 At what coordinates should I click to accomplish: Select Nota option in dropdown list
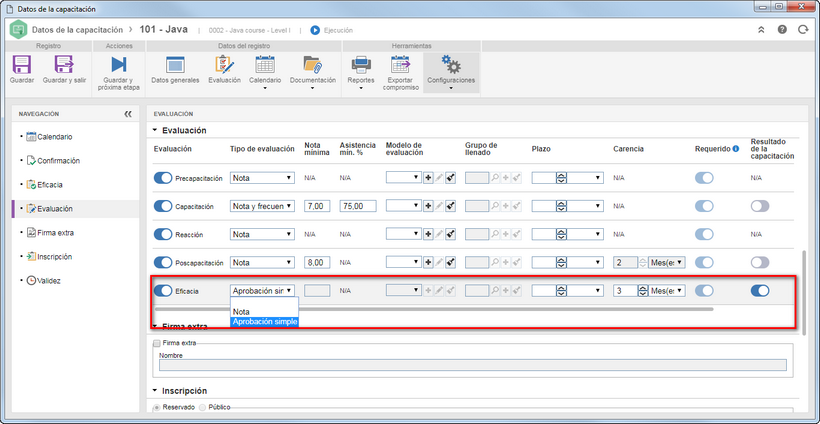(264, 312)
